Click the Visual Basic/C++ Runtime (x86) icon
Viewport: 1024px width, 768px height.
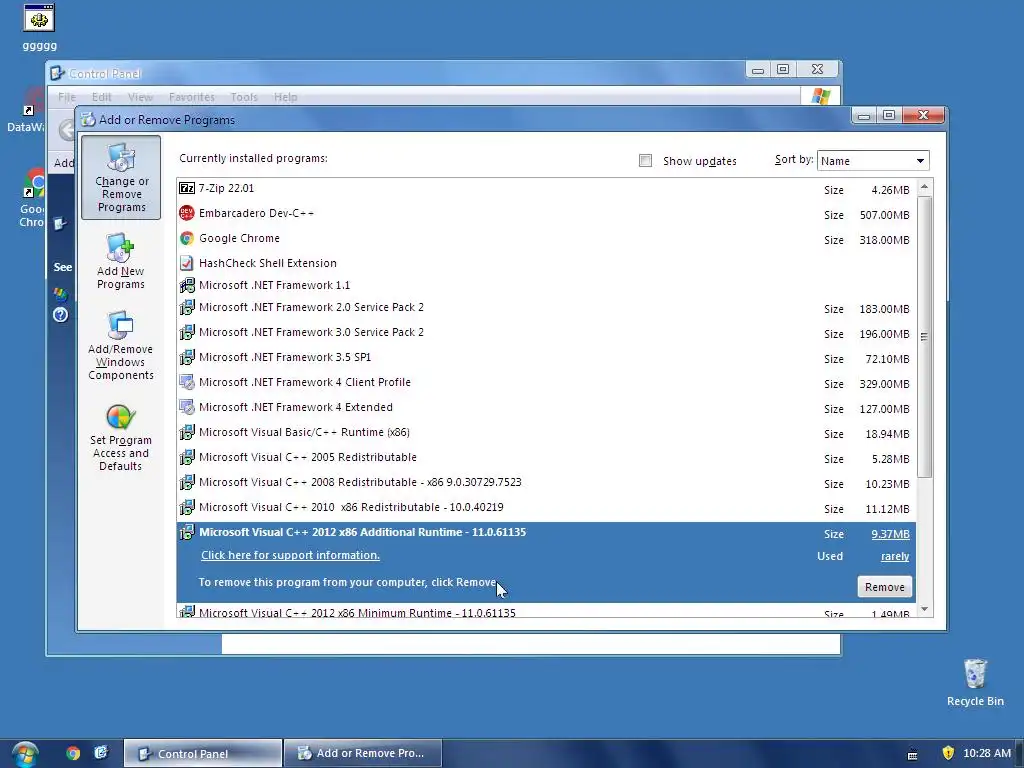pos(187,432)
